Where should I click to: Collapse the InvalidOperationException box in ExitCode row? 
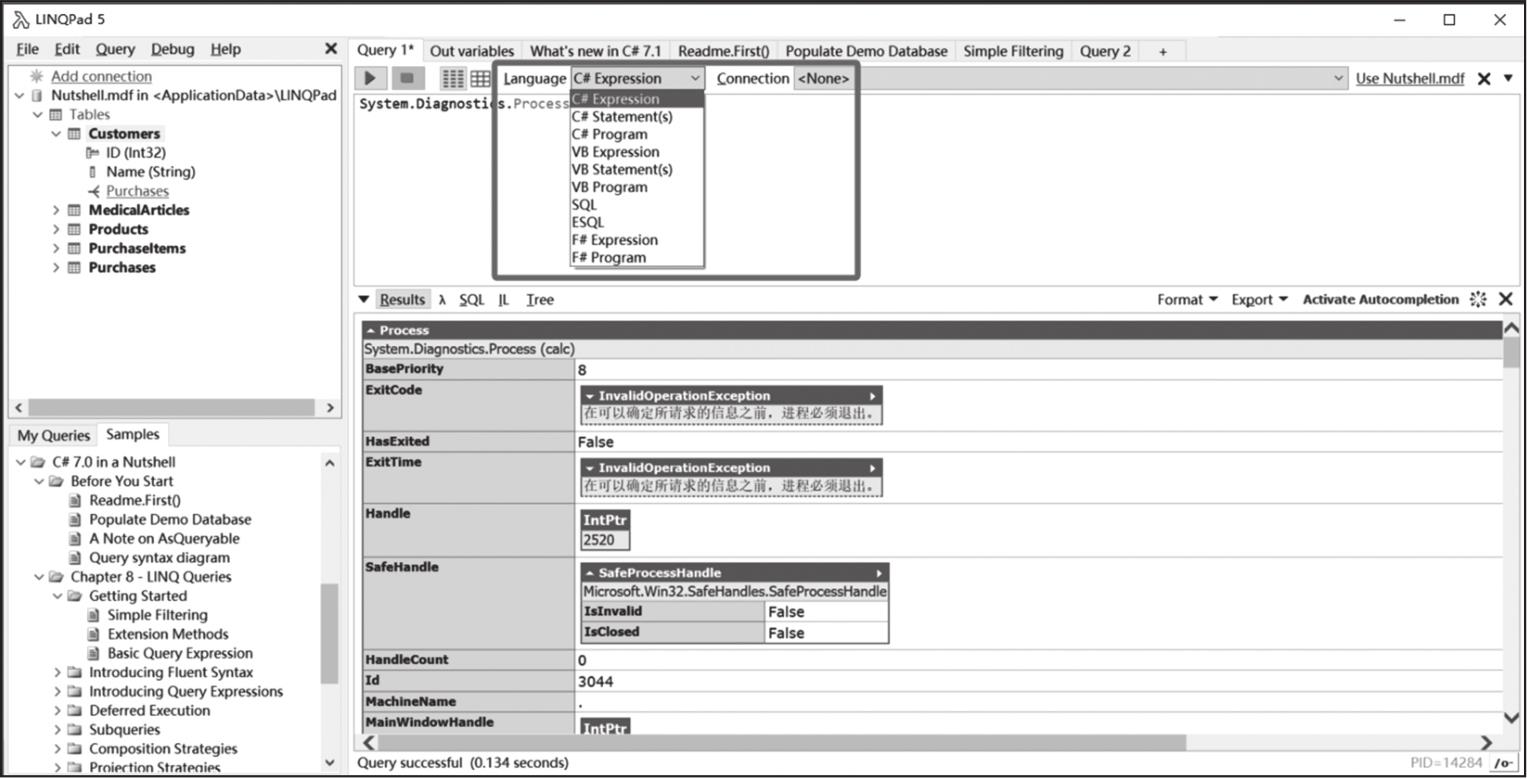(590, 396)
